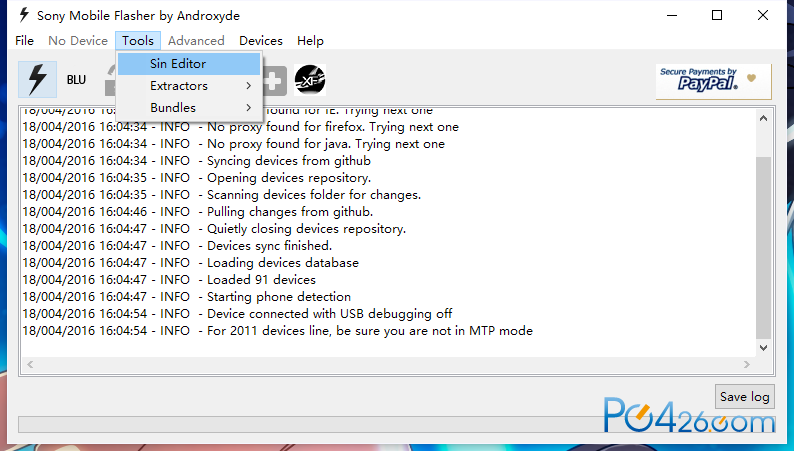Open the File menu
Image resolution: width=794 pixels, height=451 pixels.
tap(24, 40)
